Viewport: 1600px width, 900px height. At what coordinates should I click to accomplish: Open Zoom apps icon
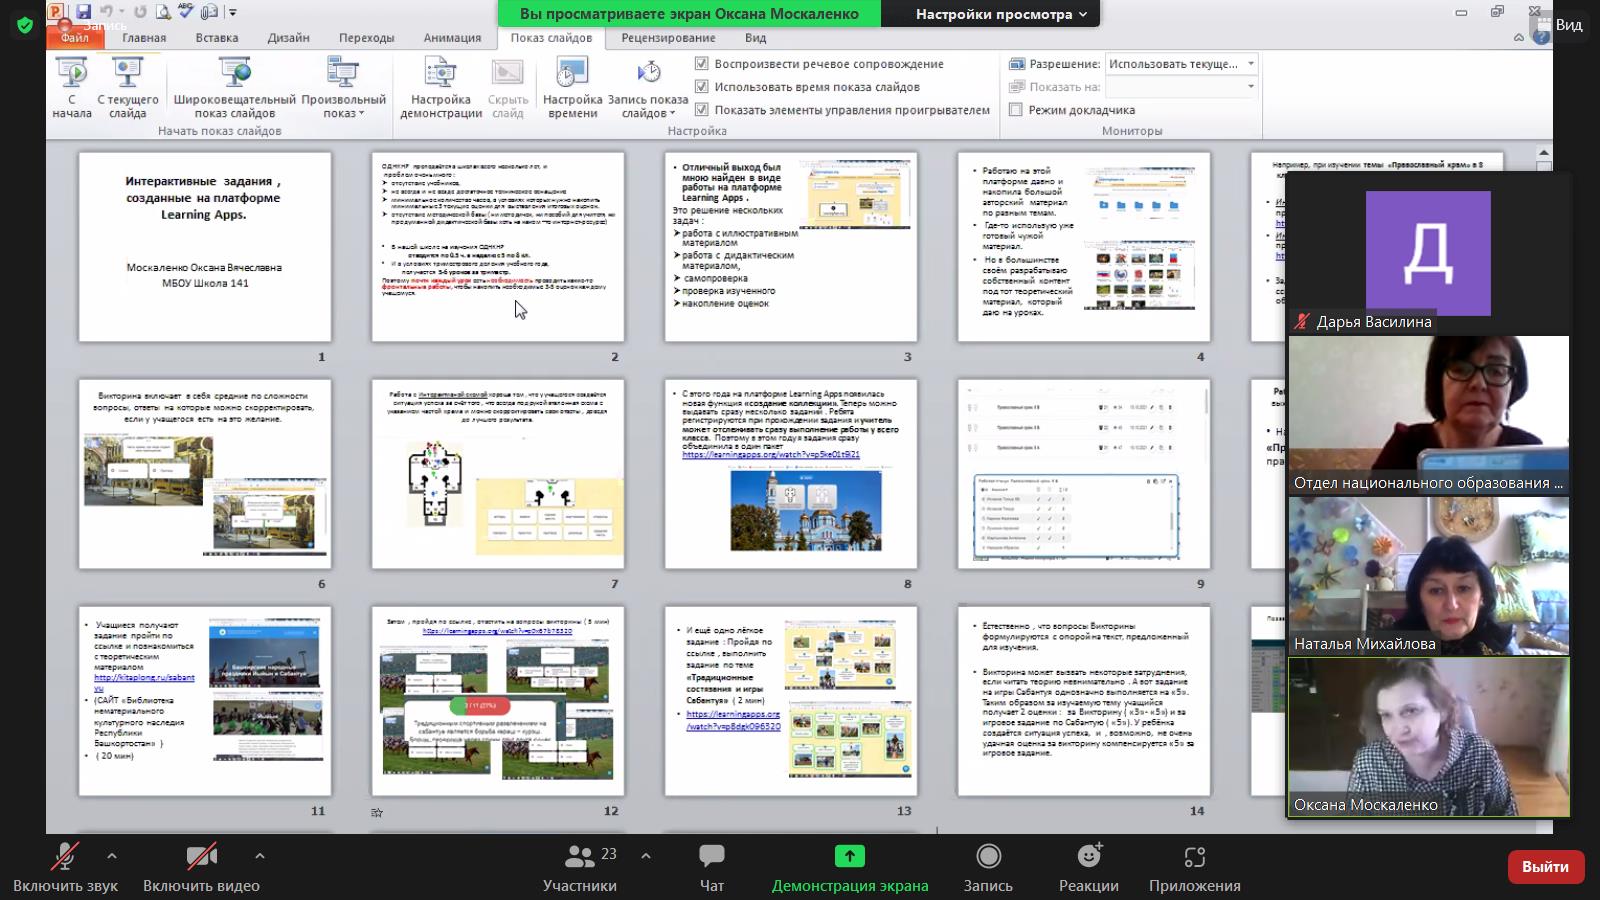coord(1194,858)
